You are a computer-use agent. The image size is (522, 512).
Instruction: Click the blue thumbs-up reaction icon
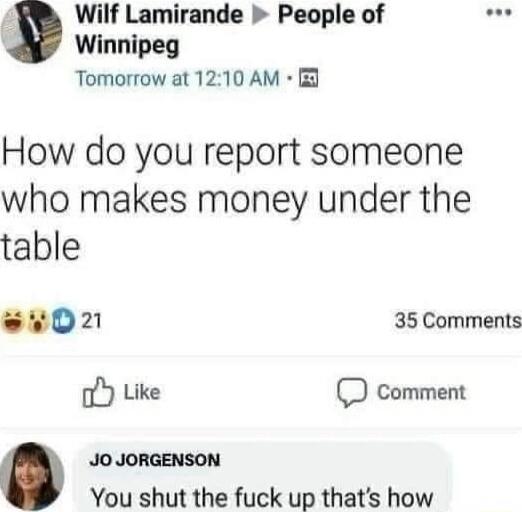[63, 321]
